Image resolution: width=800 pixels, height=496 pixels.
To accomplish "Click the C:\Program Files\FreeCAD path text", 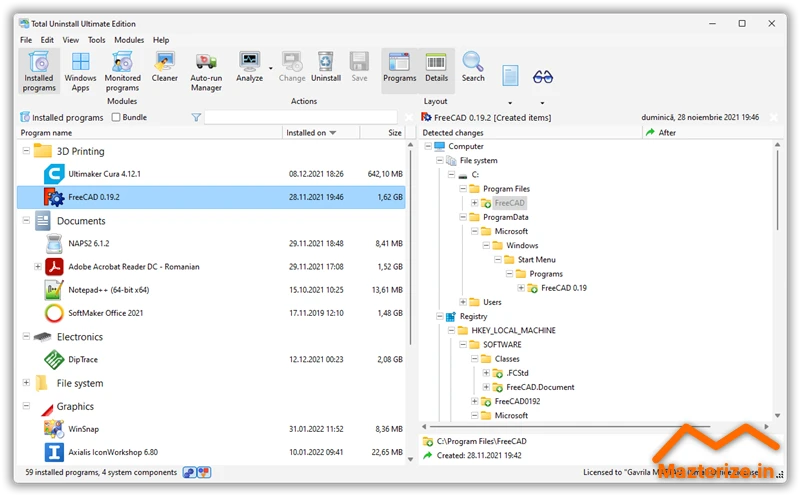I will point(482,441).
